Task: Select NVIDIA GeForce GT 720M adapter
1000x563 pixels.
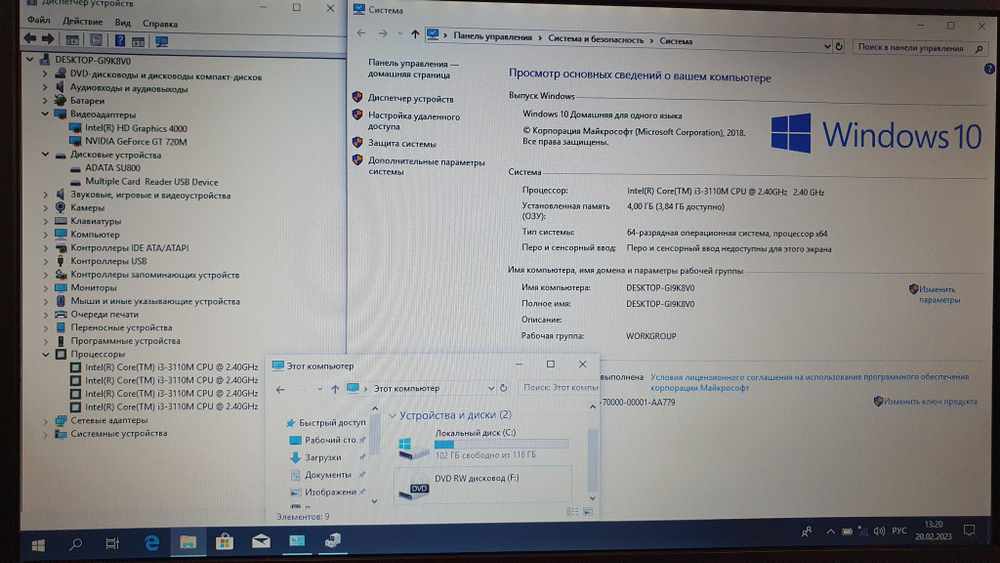Action: point(136,142)
